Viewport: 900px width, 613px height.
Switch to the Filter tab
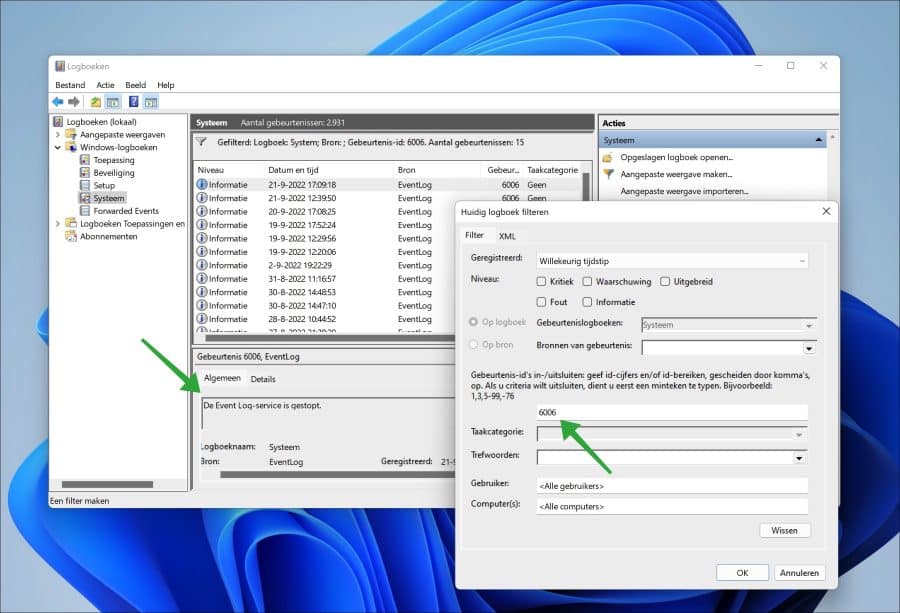pos(474,235)
